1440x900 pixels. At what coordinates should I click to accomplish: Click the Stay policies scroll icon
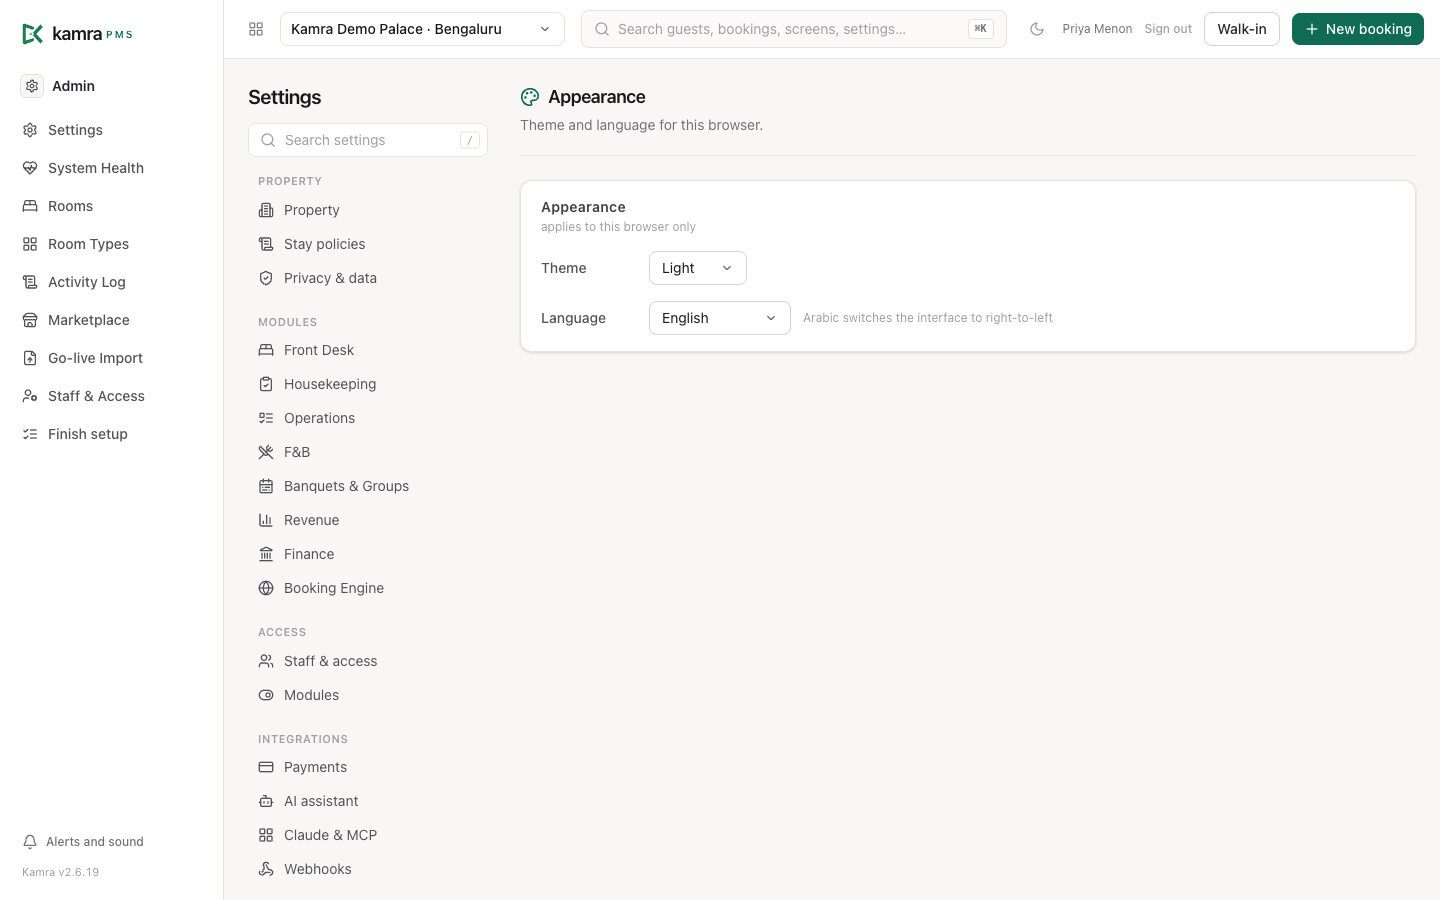tap(266, 244)
